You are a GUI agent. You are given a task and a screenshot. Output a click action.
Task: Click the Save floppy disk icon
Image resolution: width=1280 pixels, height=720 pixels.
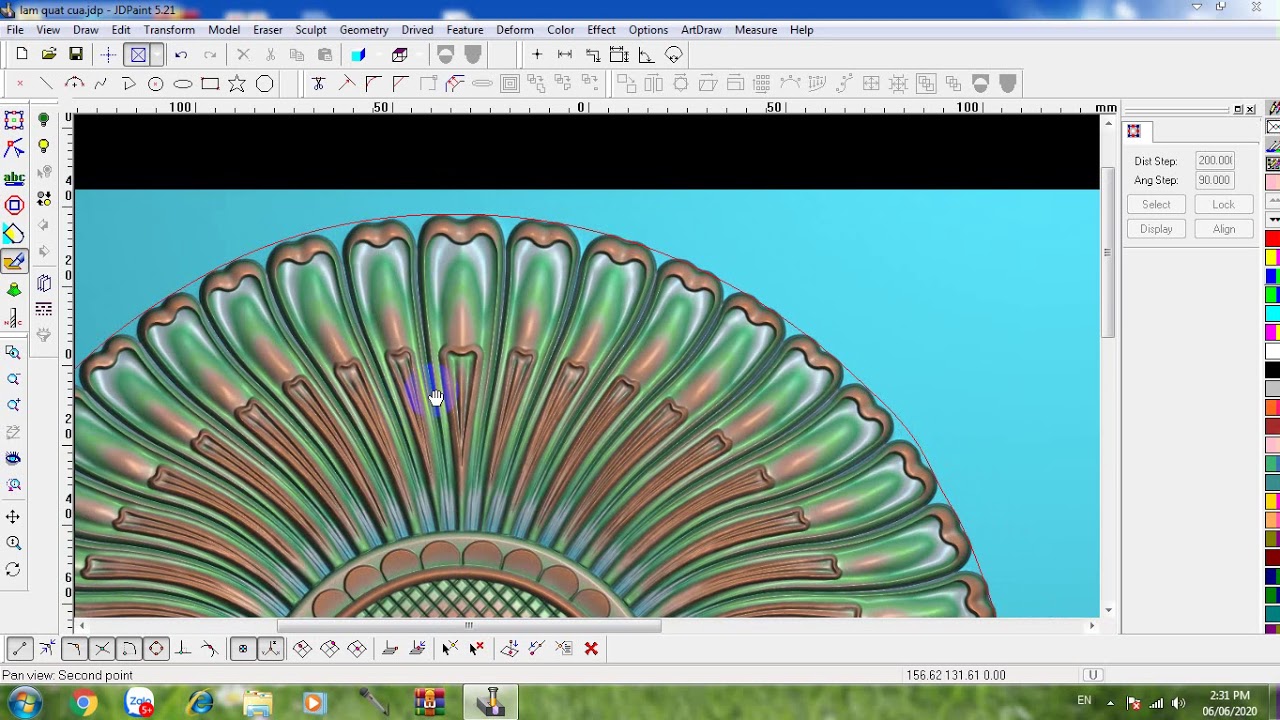coord(76,55)
